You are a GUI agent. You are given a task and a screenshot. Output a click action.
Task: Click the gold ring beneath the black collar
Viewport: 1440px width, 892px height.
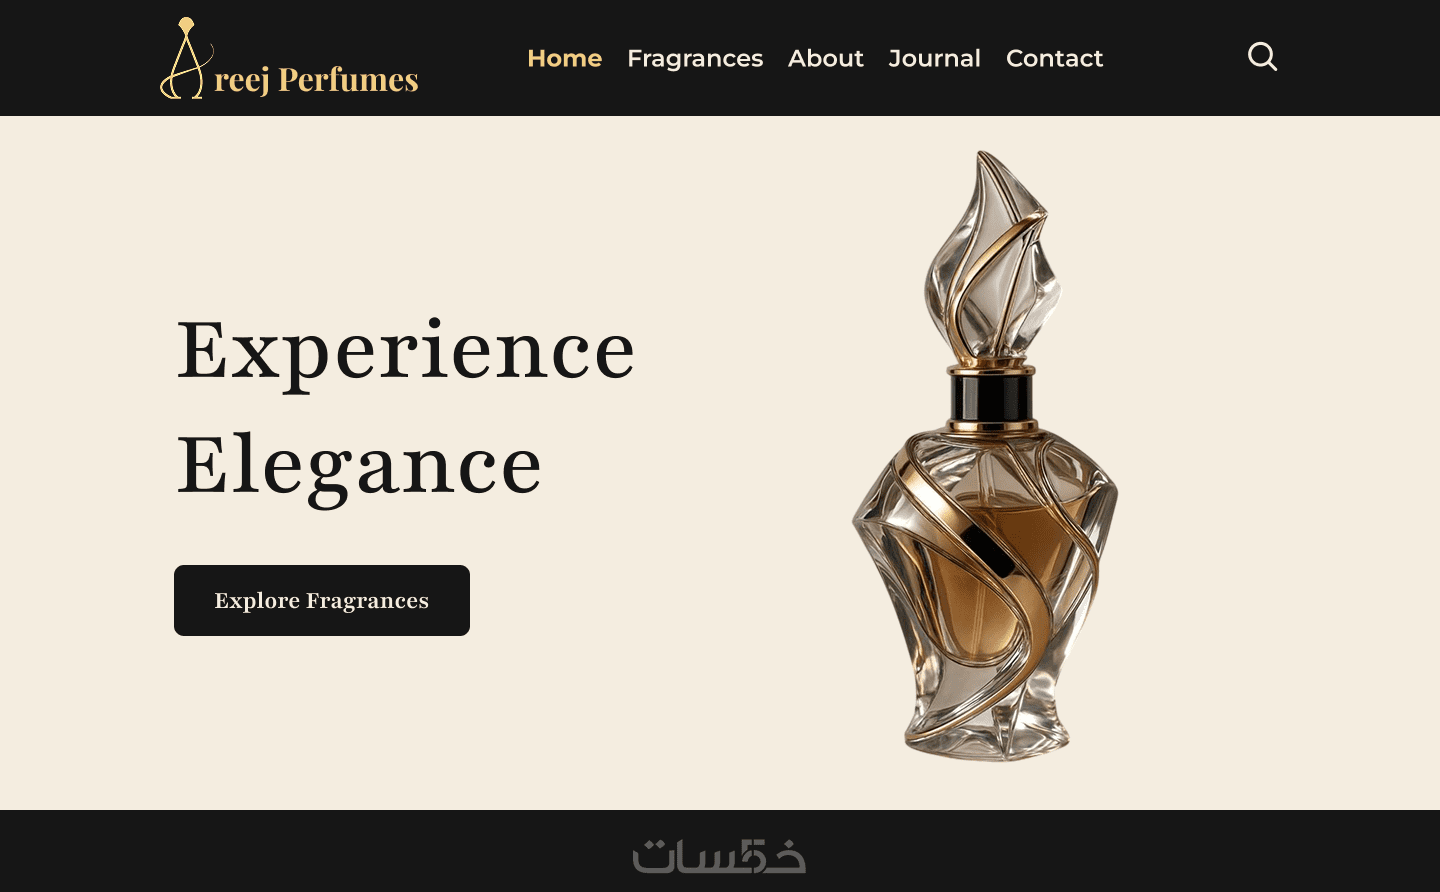tap(990, 426)
